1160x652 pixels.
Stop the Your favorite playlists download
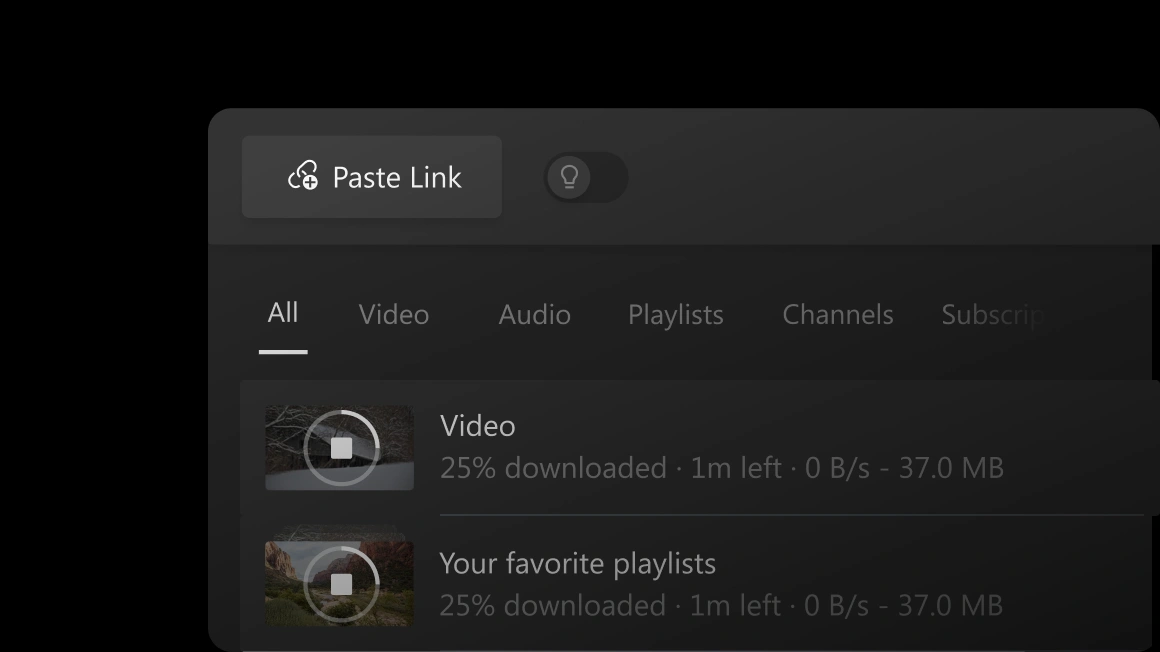click(x=341, y=585)
